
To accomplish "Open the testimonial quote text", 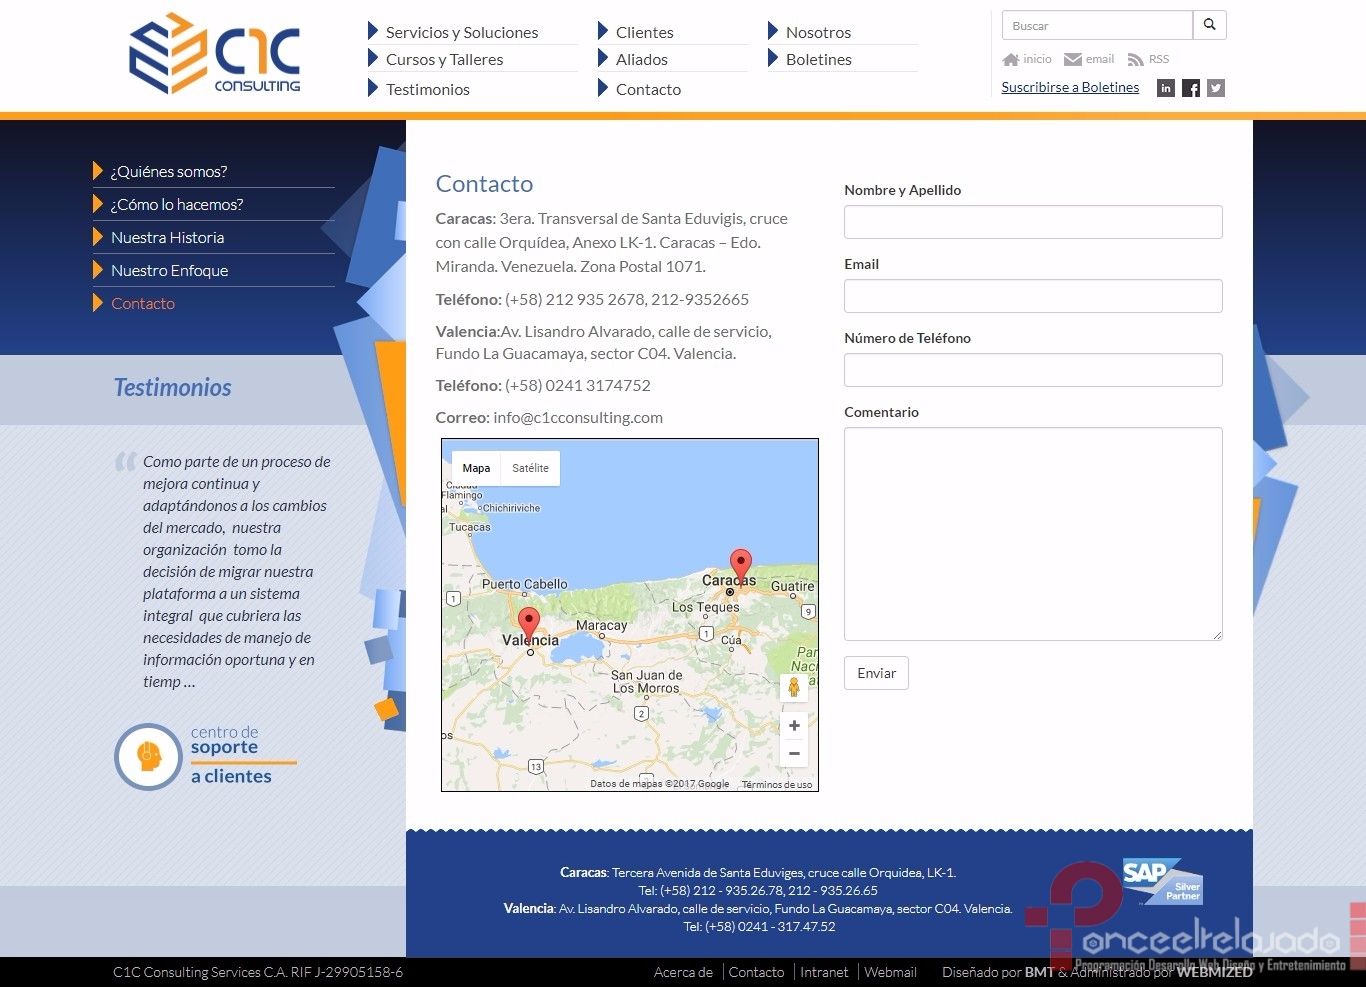I will coord(236,572).
